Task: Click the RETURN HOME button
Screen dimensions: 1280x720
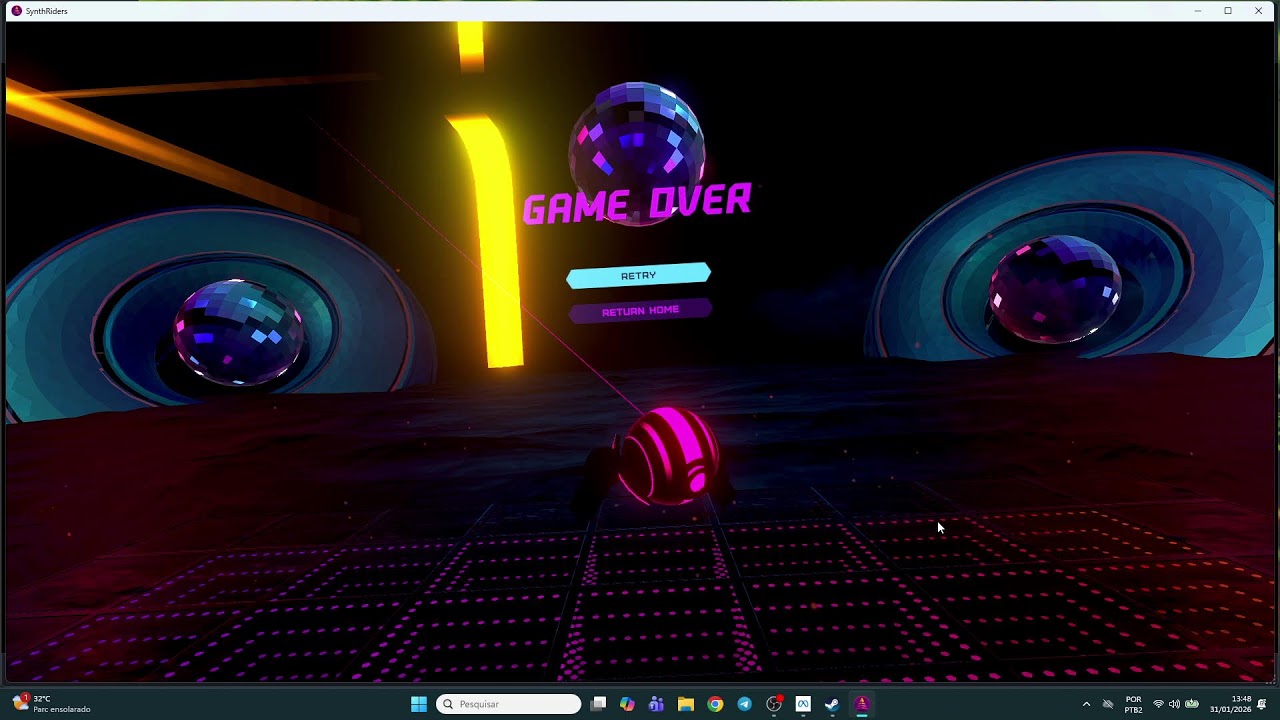Action: point(640,311)
